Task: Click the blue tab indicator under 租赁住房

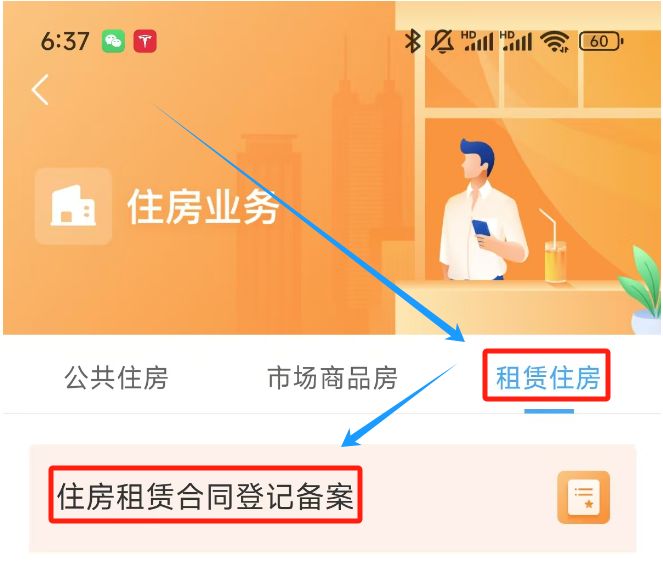Action: tap(549, 411)
